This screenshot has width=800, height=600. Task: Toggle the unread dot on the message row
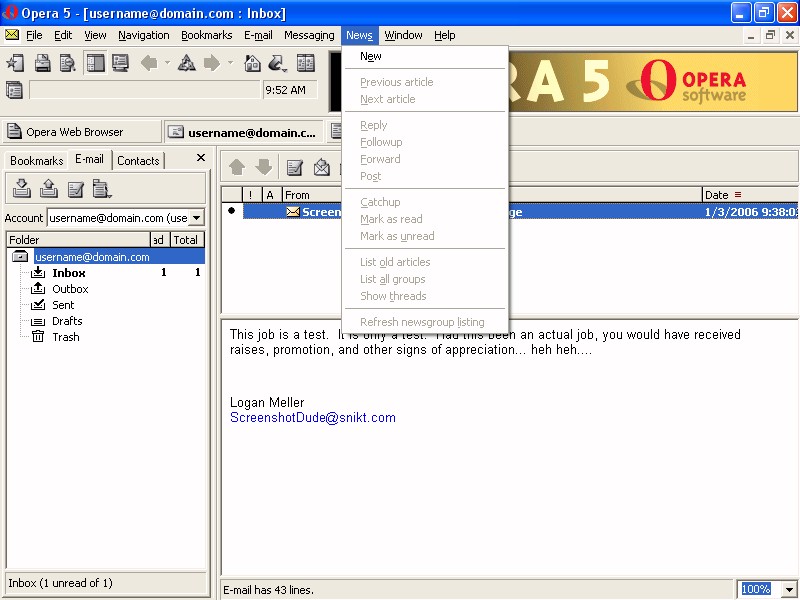tap(232, 211)
